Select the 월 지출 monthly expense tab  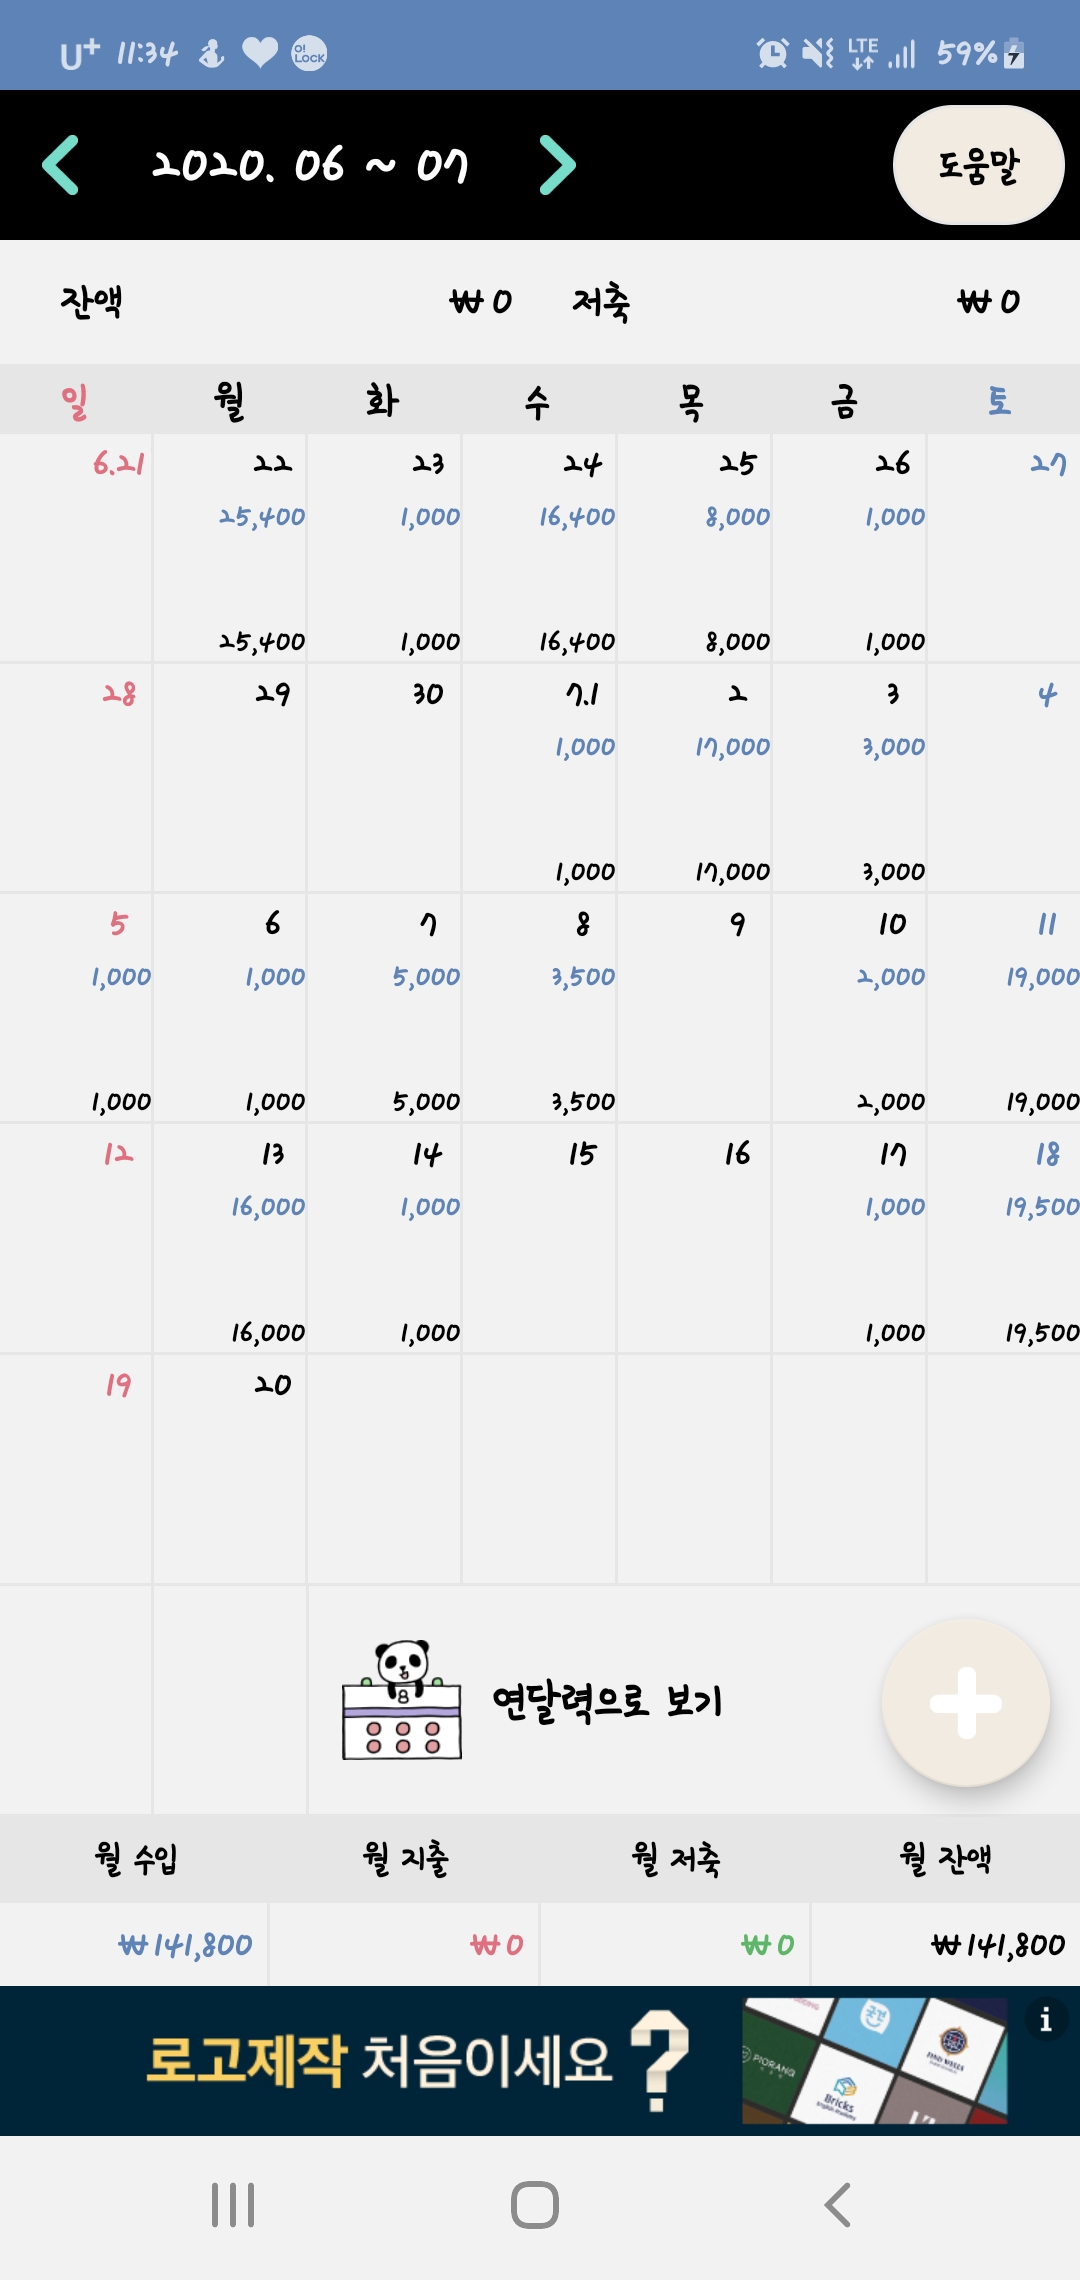(405, 1859)
